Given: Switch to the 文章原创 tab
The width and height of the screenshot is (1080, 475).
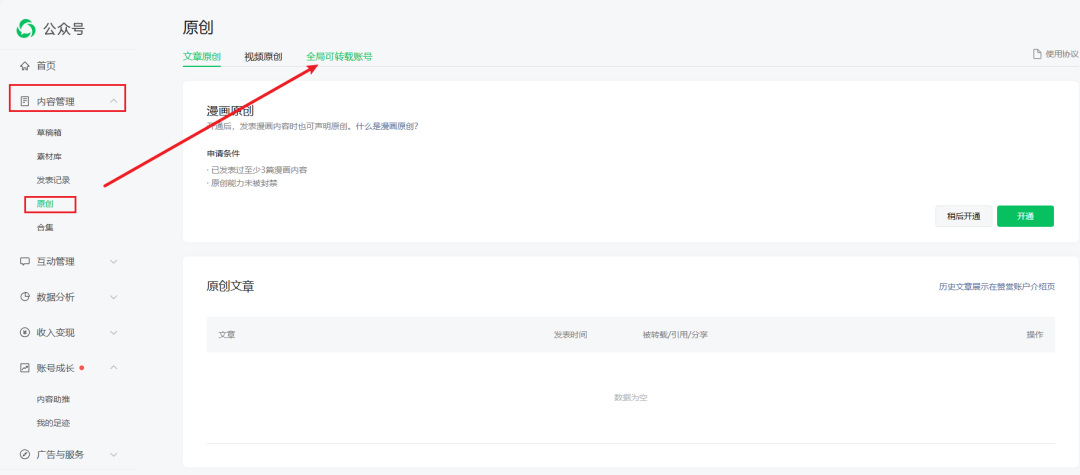Looking at the screenshot, I should (x=202, y=56).
